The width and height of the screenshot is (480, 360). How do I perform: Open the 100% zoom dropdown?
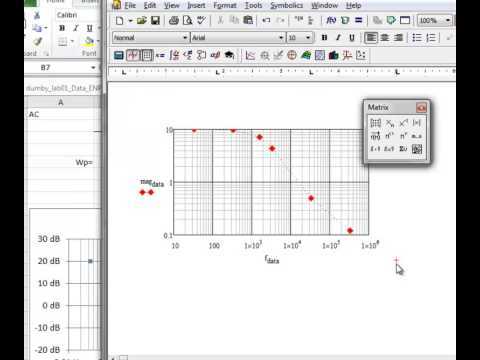(x=448, y=21)
